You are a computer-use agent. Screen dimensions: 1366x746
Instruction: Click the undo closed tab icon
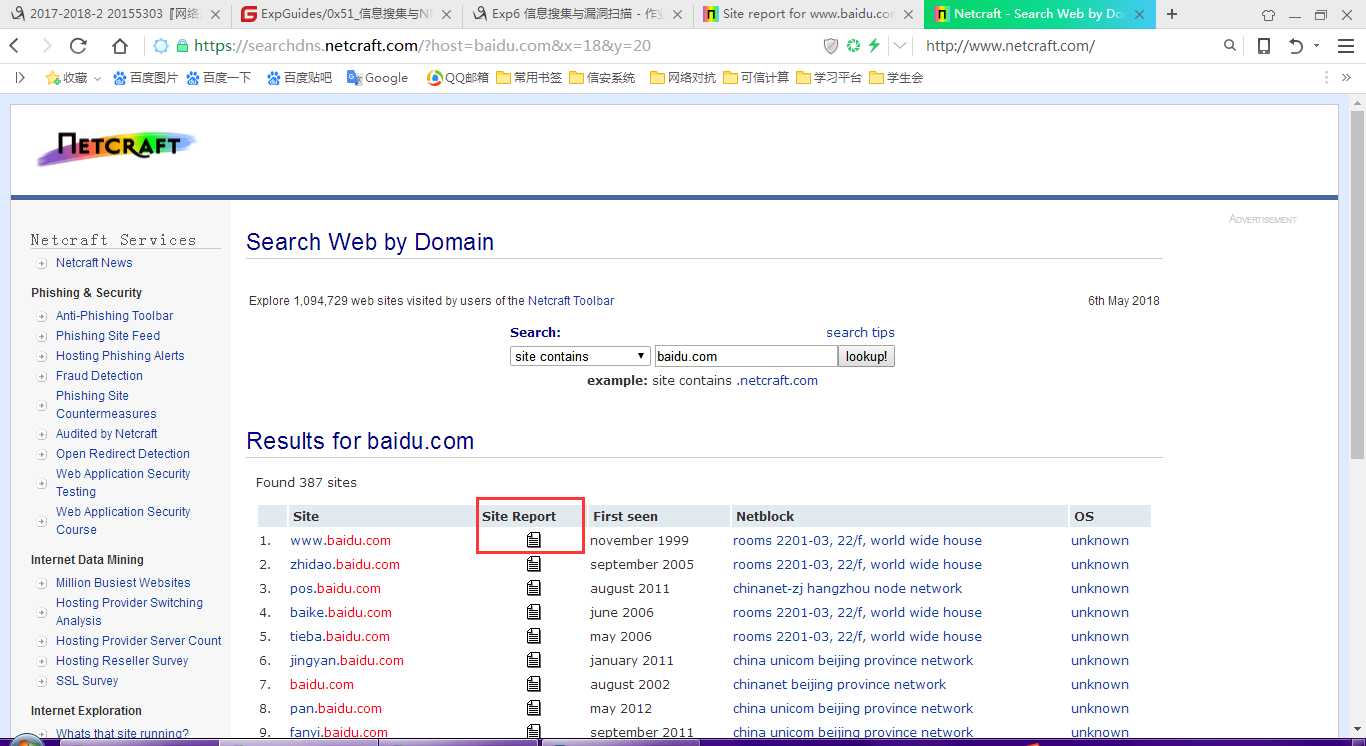[x=1296, y=46]
